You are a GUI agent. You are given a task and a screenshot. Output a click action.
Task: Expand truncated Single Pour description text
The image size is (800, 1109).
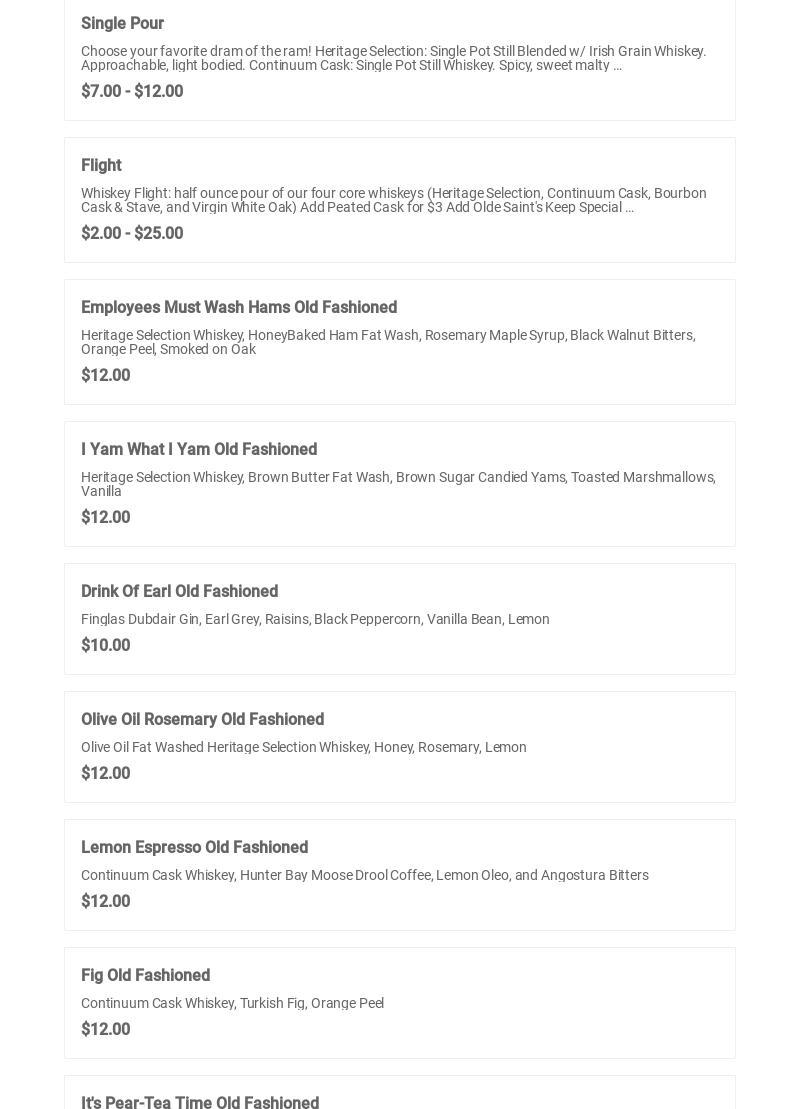tap(617, 65)
